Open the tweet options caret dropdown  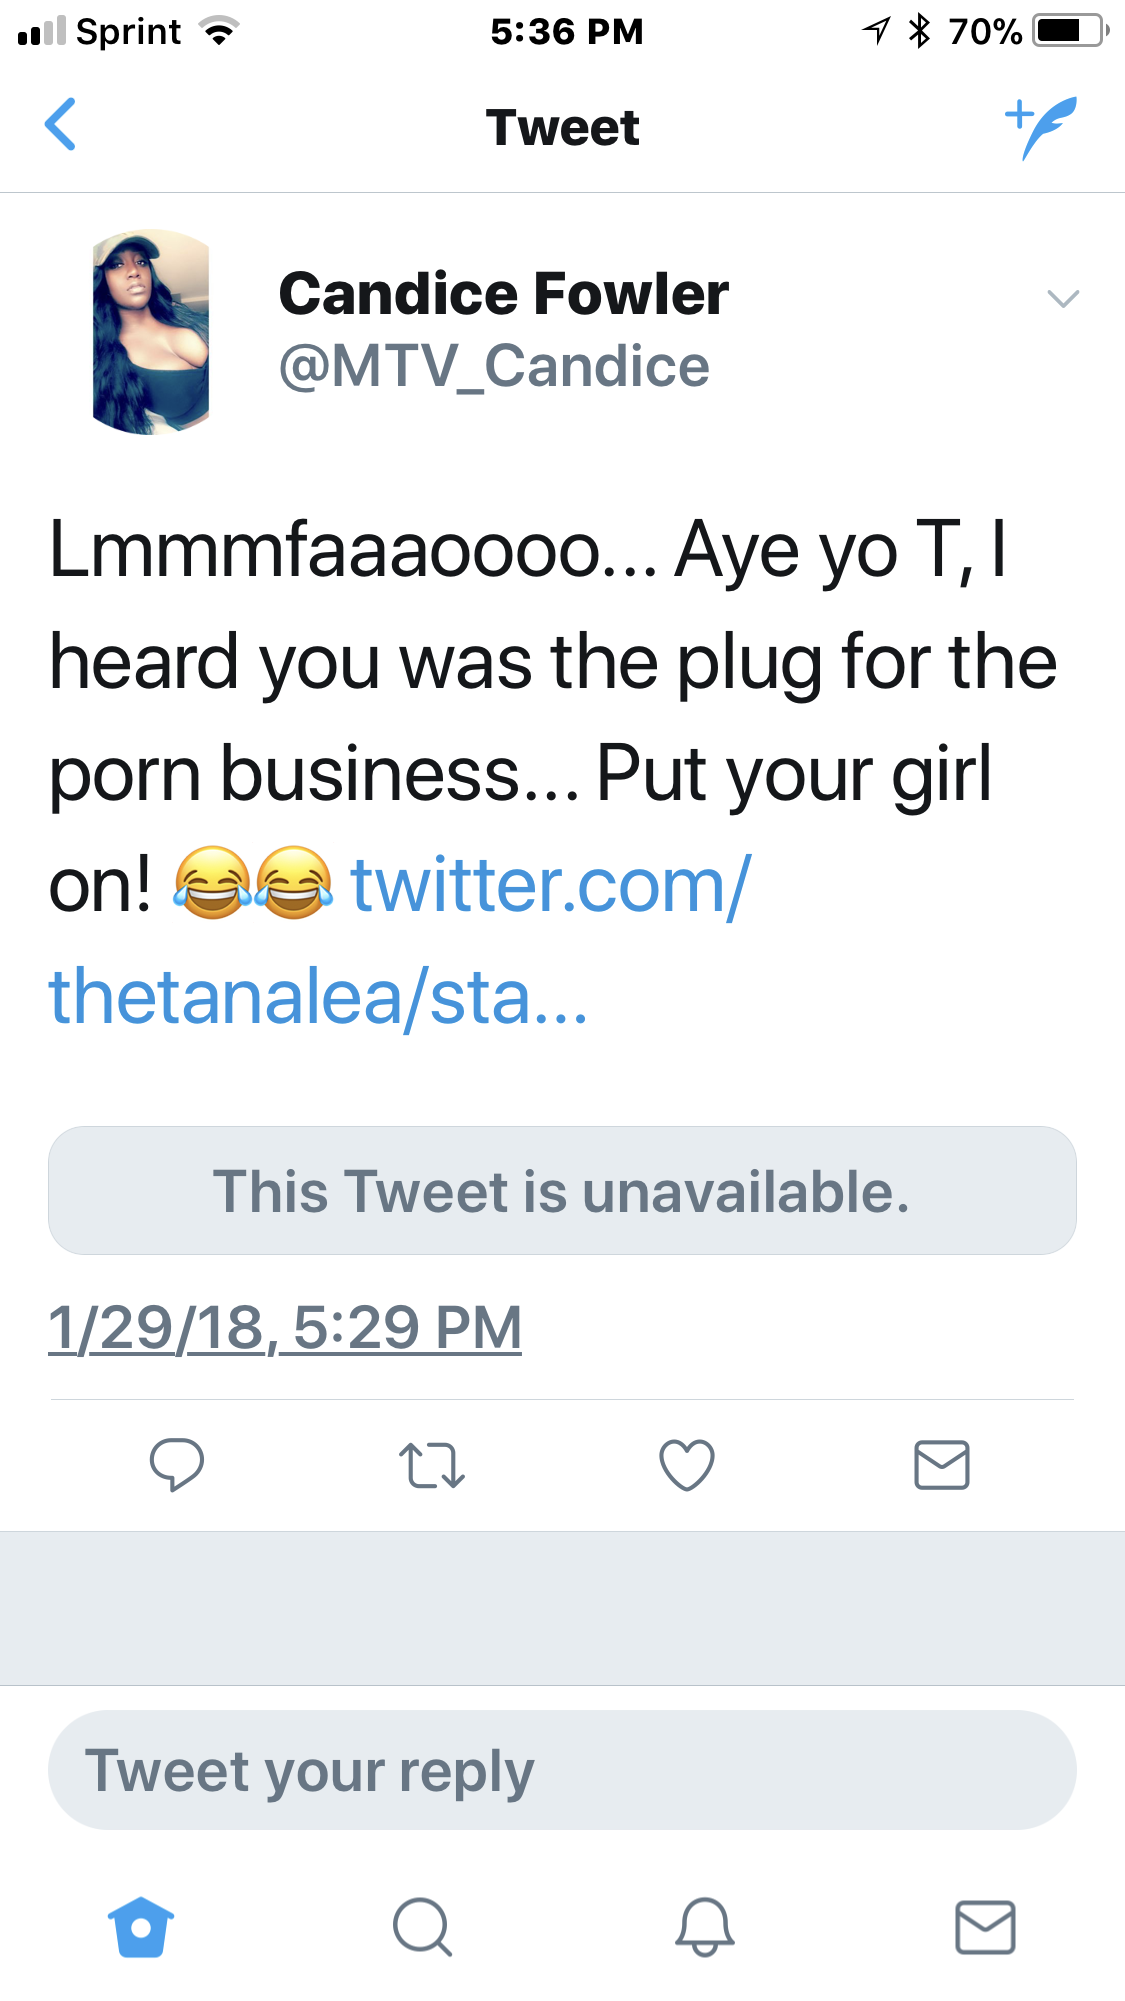pyautogui.click(x=1063, y=298)
